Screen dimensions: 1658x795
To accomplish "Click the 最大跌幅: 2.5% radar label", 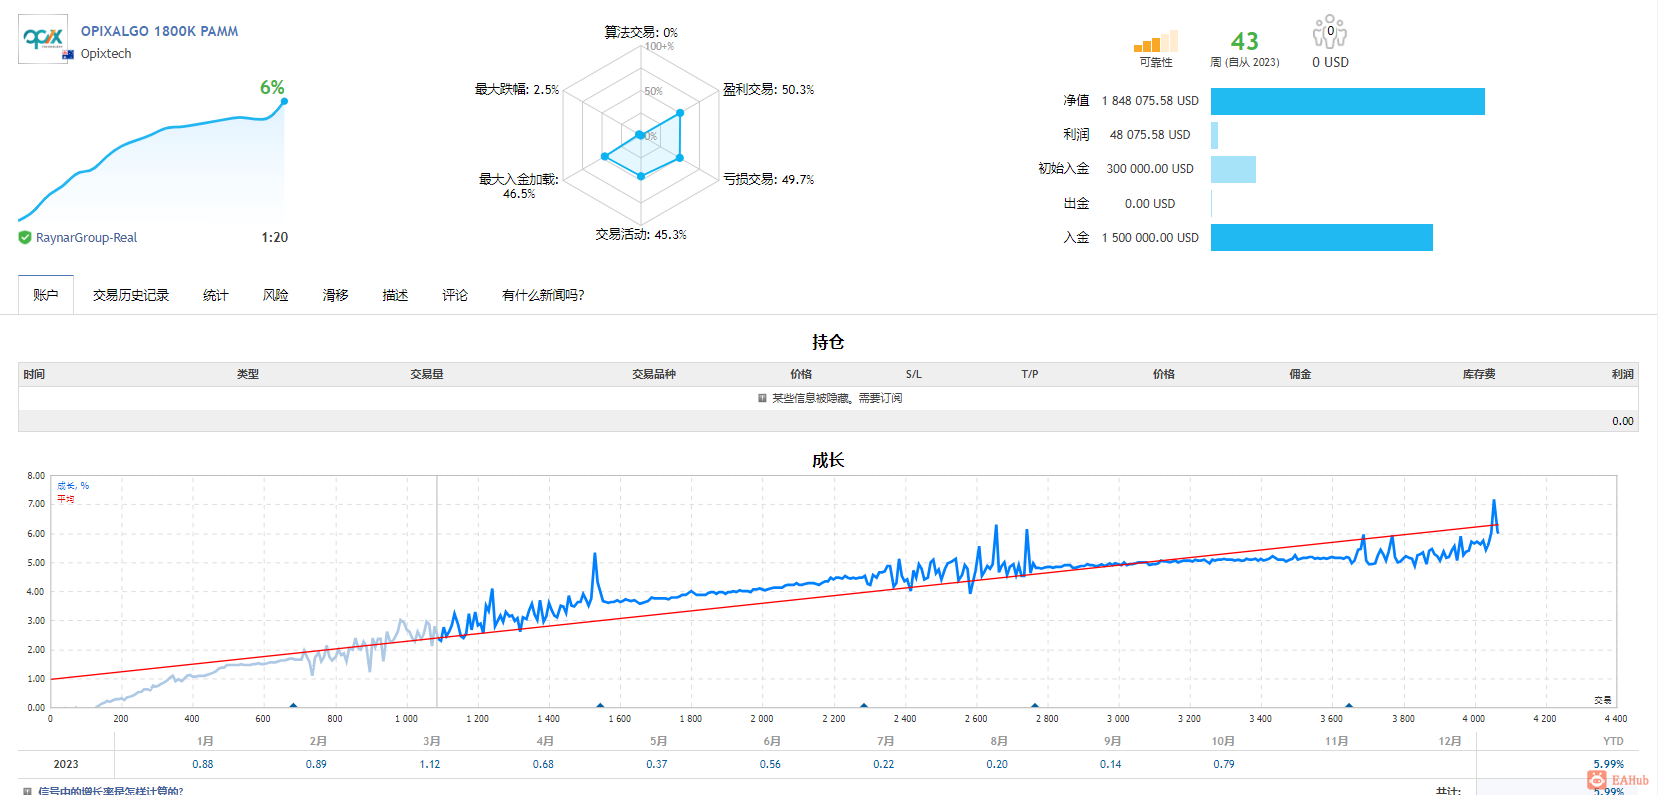I will click(x=517, y=89).
